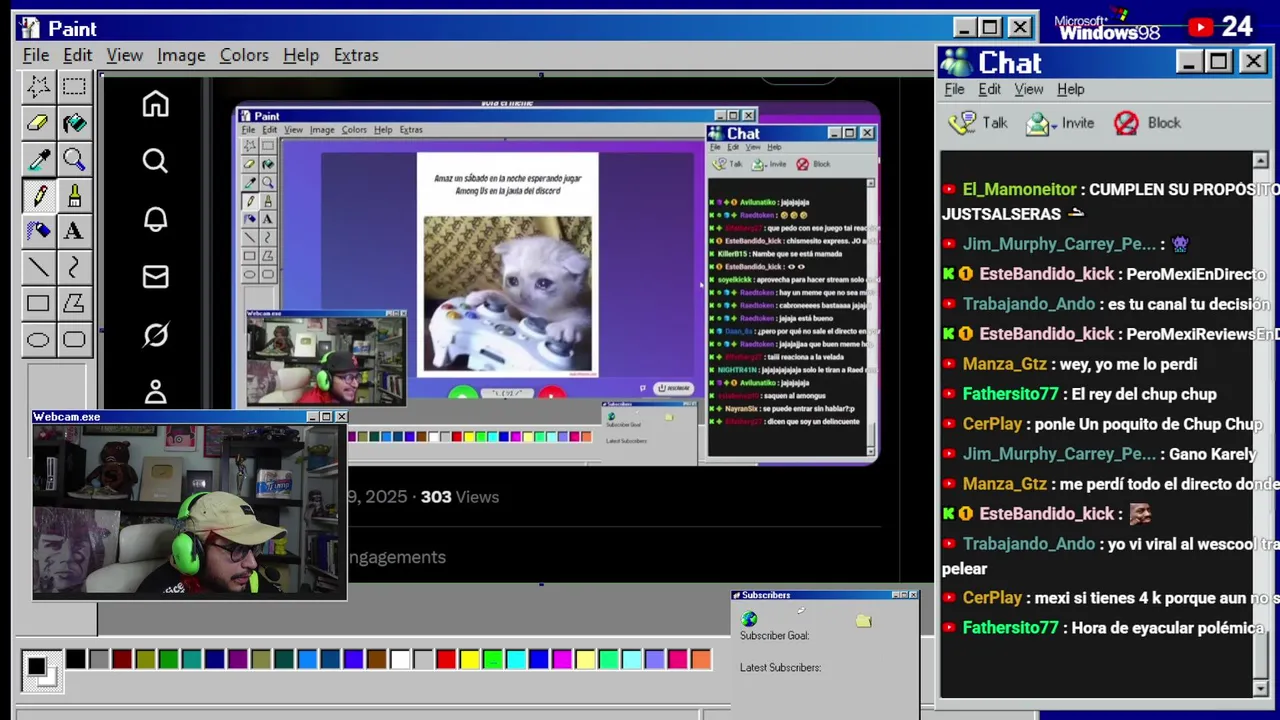1280x720 pixels.
Task: Open the File menu in Paint
Action: 36,55
